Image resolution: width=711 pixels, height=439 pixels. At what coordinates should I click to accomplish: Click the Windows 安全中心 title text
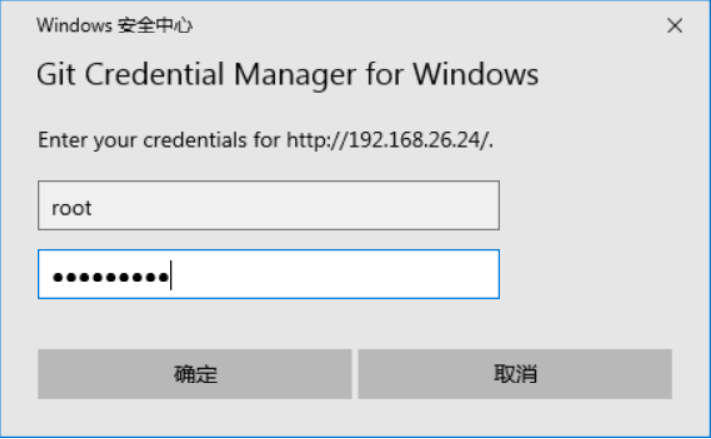[x=115, y=25]
